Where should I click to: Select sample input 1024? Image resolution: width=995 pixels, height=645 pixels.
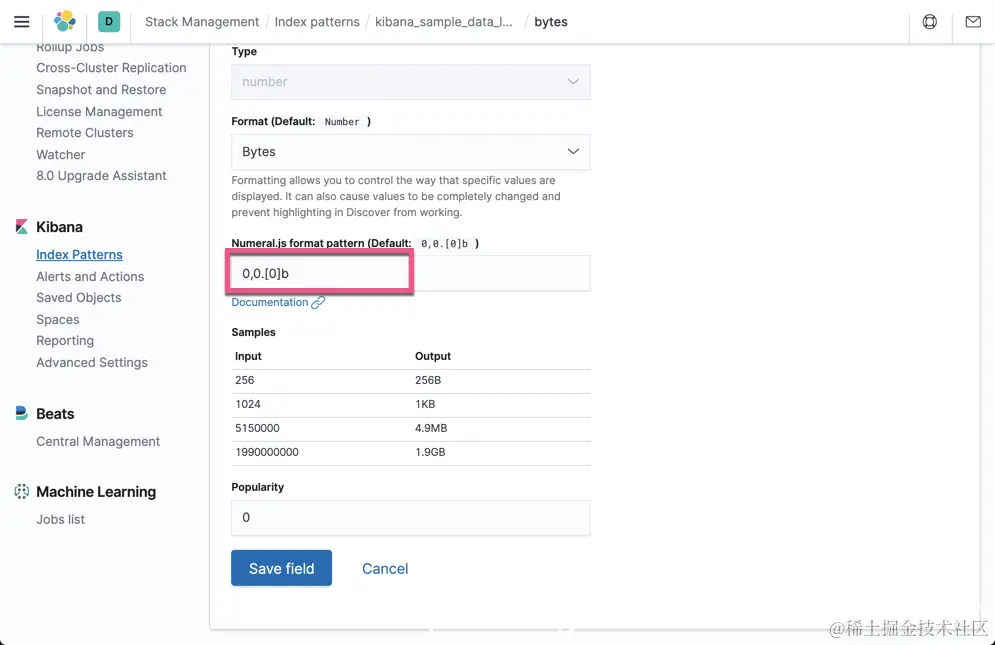(x=247, y=404)
